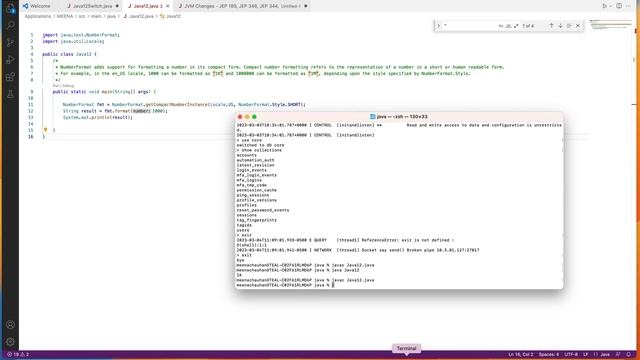
Task: Open the Accounts menu in activity bar
Action: [10, 325]
